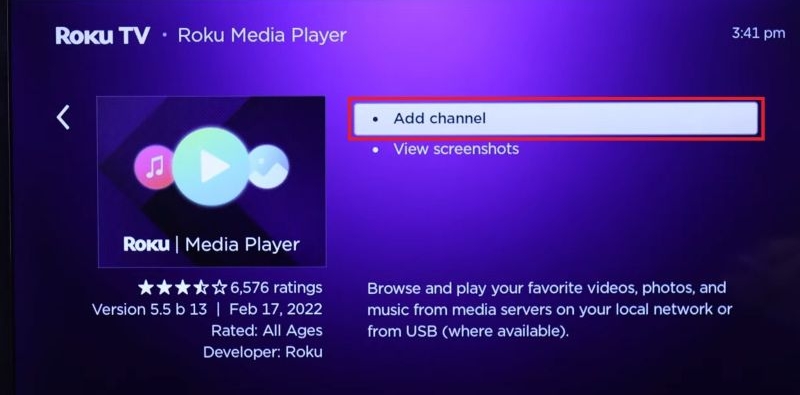Click 'Developer: Roku' text
The height and width of the screenshot is (395, 800).
(263, 352)
